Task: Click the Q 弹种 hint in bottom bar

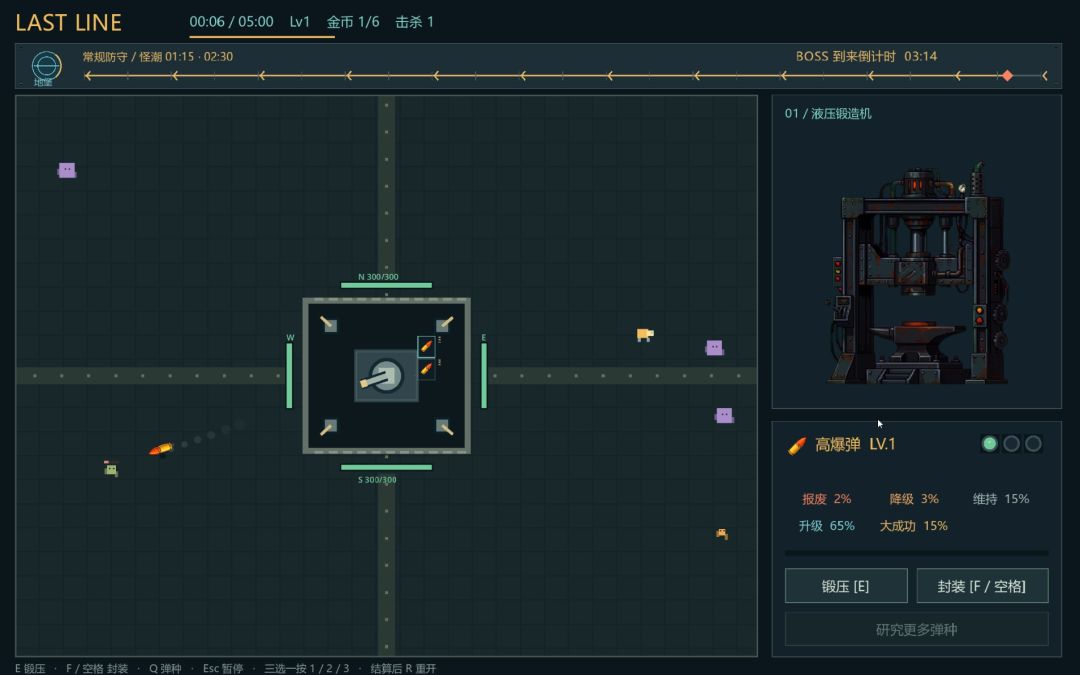Action: [165, 668]
